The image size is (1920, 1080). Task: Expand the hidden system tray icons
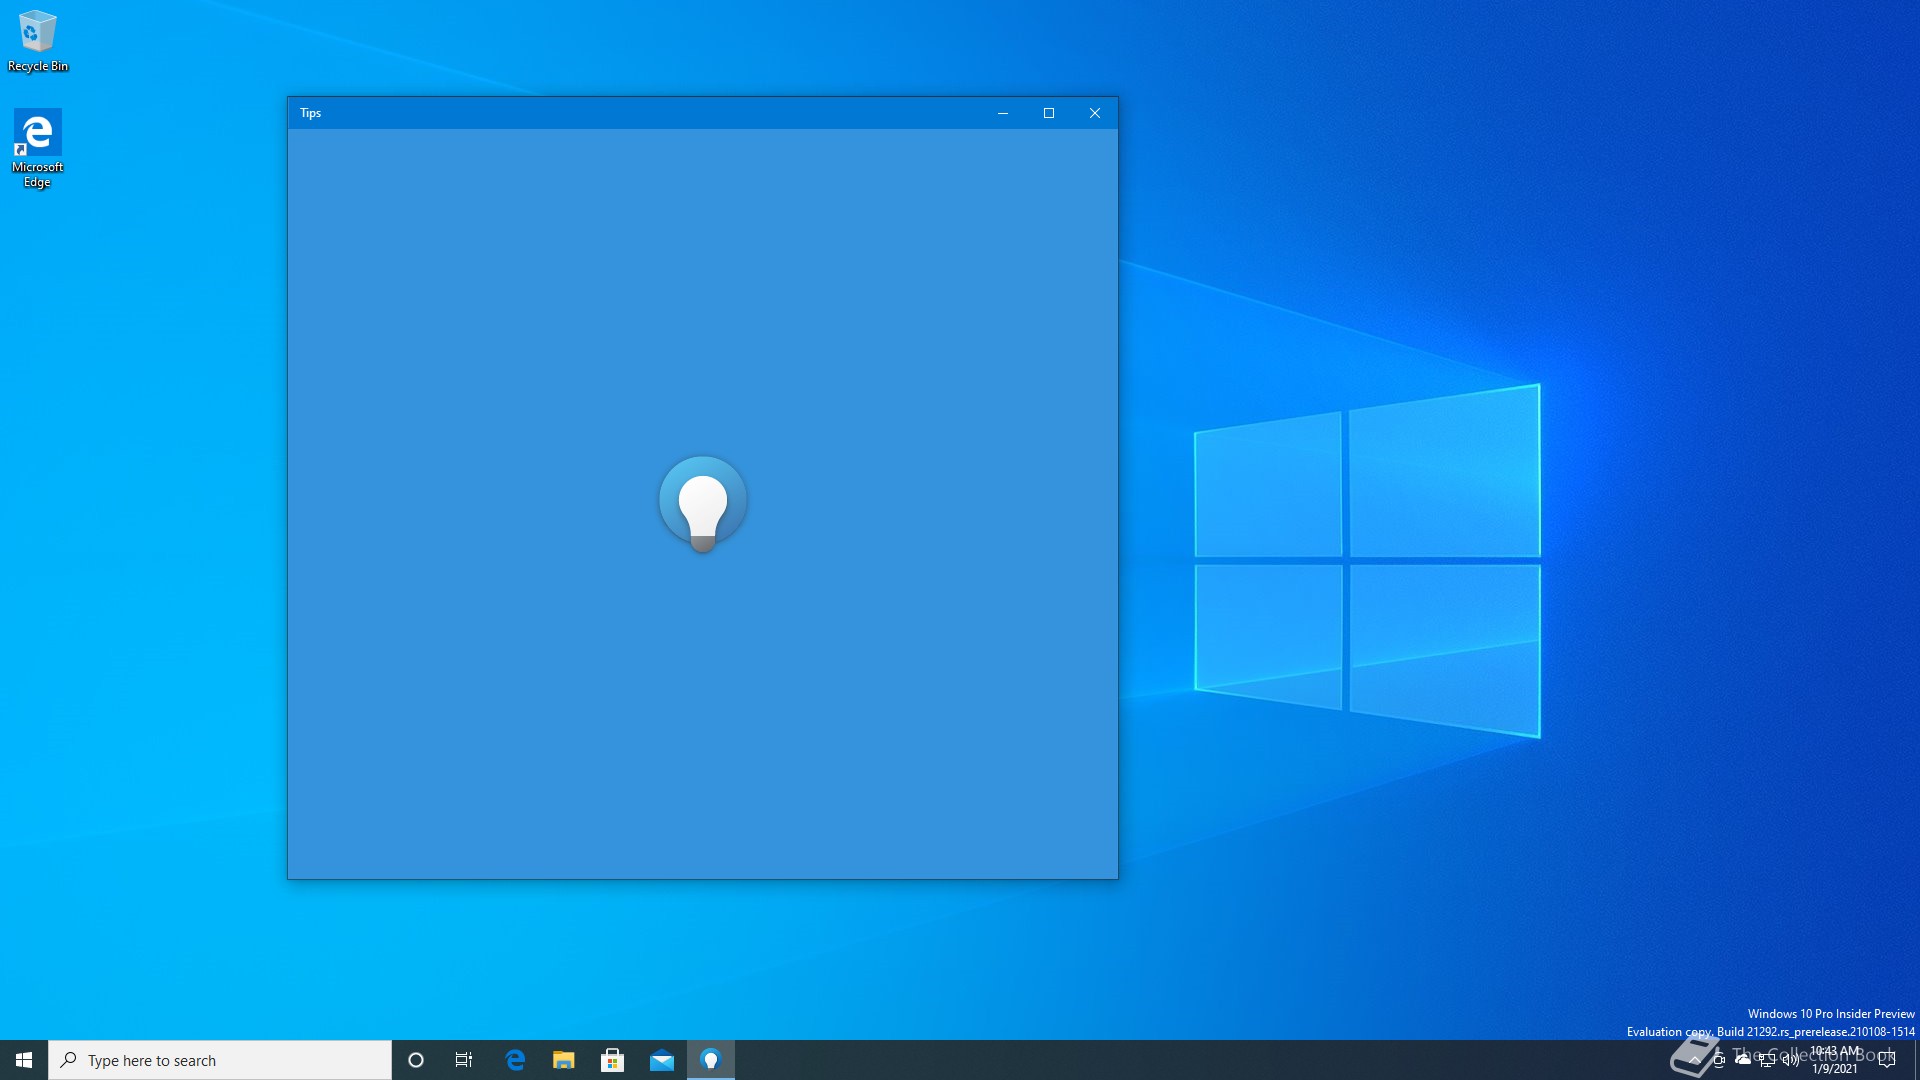point(1694,1060)
